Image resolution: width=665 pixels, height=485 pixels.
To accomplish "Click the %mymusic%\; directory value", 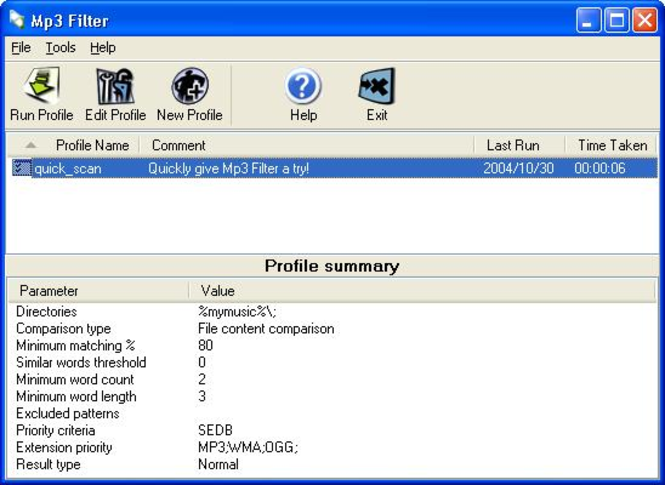I will tap(237, 312).
